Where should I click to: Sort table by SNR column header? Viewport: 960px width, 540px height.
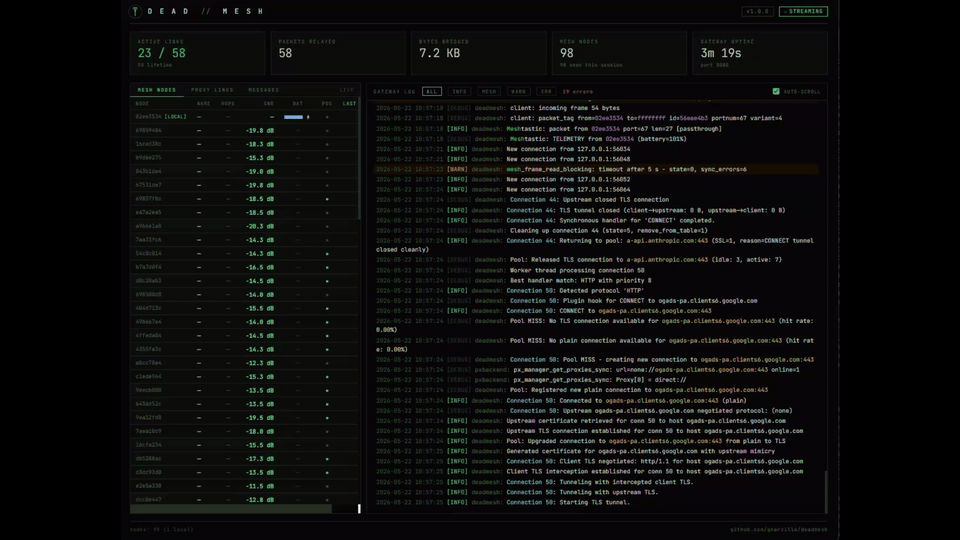[x=268, y=103]
